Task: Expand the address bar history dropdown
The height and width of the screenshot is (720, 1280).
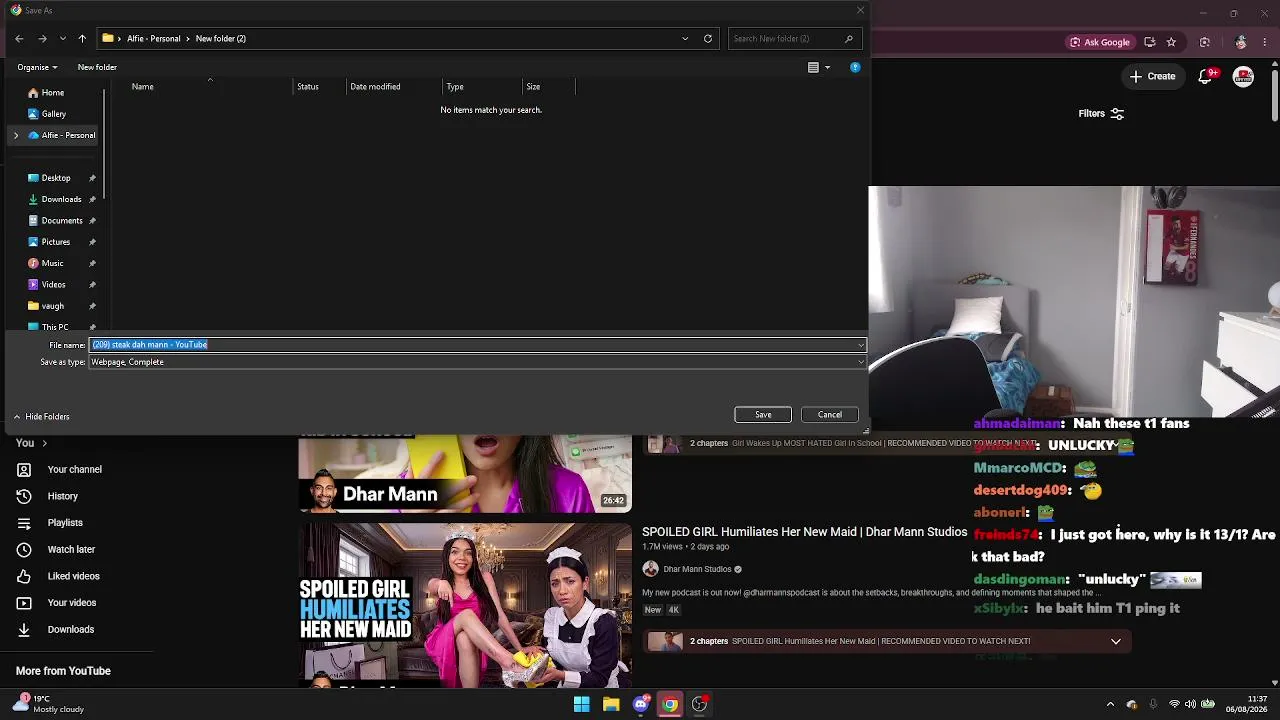Action: coord(685,38)
